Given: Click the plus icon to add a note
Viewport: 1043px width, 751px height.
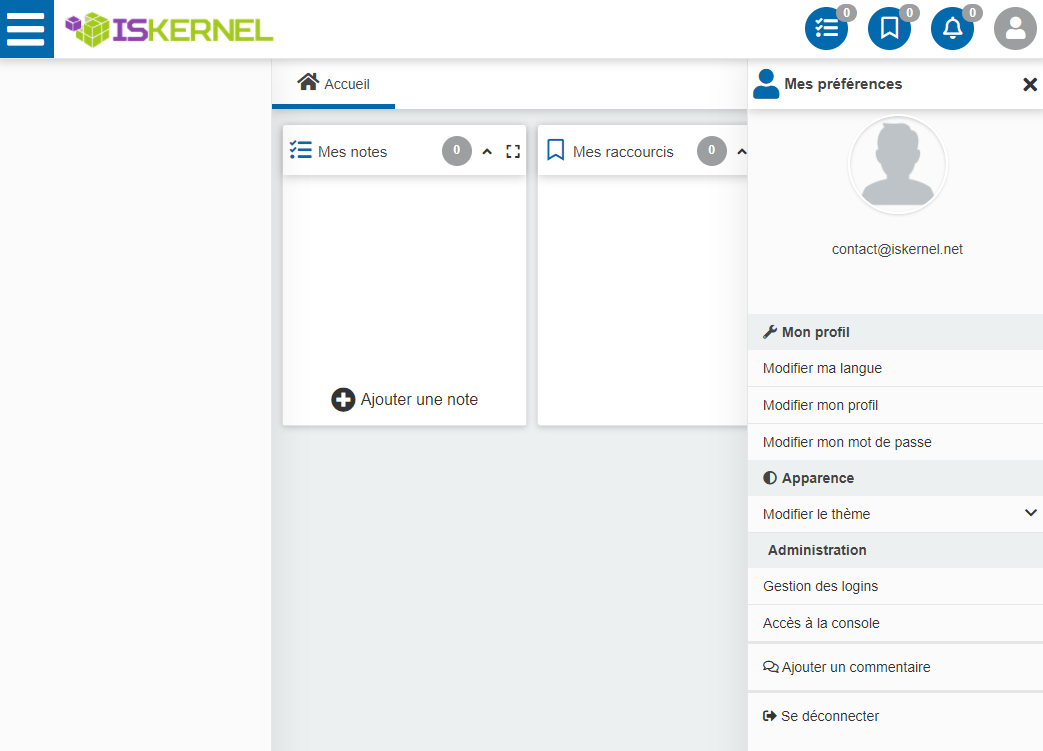Looking at the screenshot, I should (x=343, y=400).
